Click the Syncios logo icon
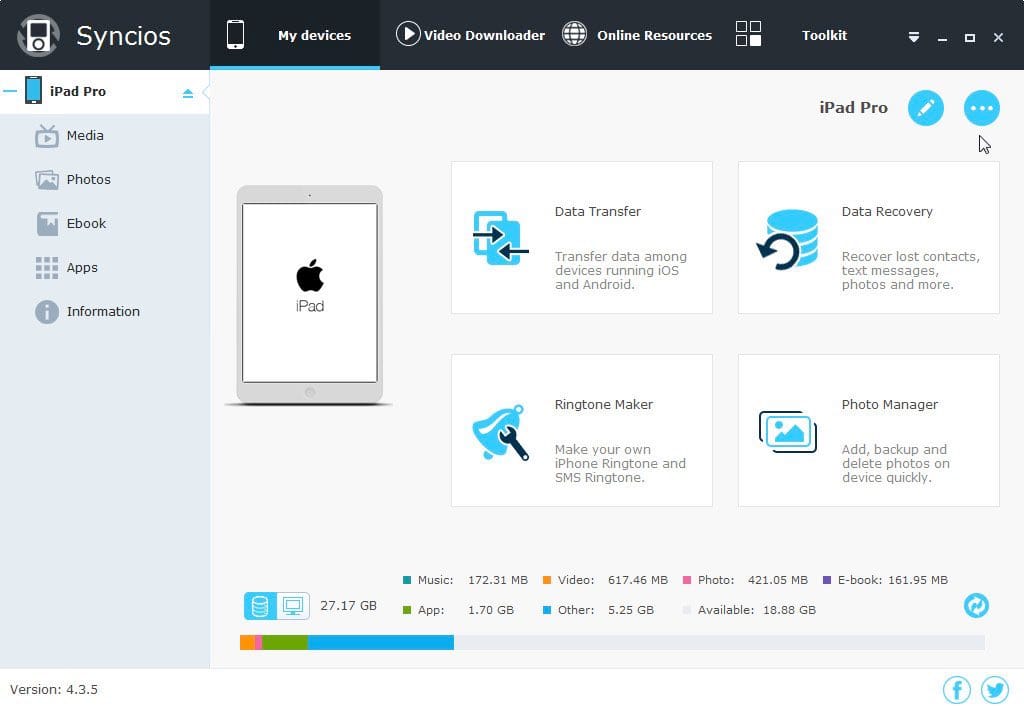This screenshot has height=712, width=1024. [38, 35]
